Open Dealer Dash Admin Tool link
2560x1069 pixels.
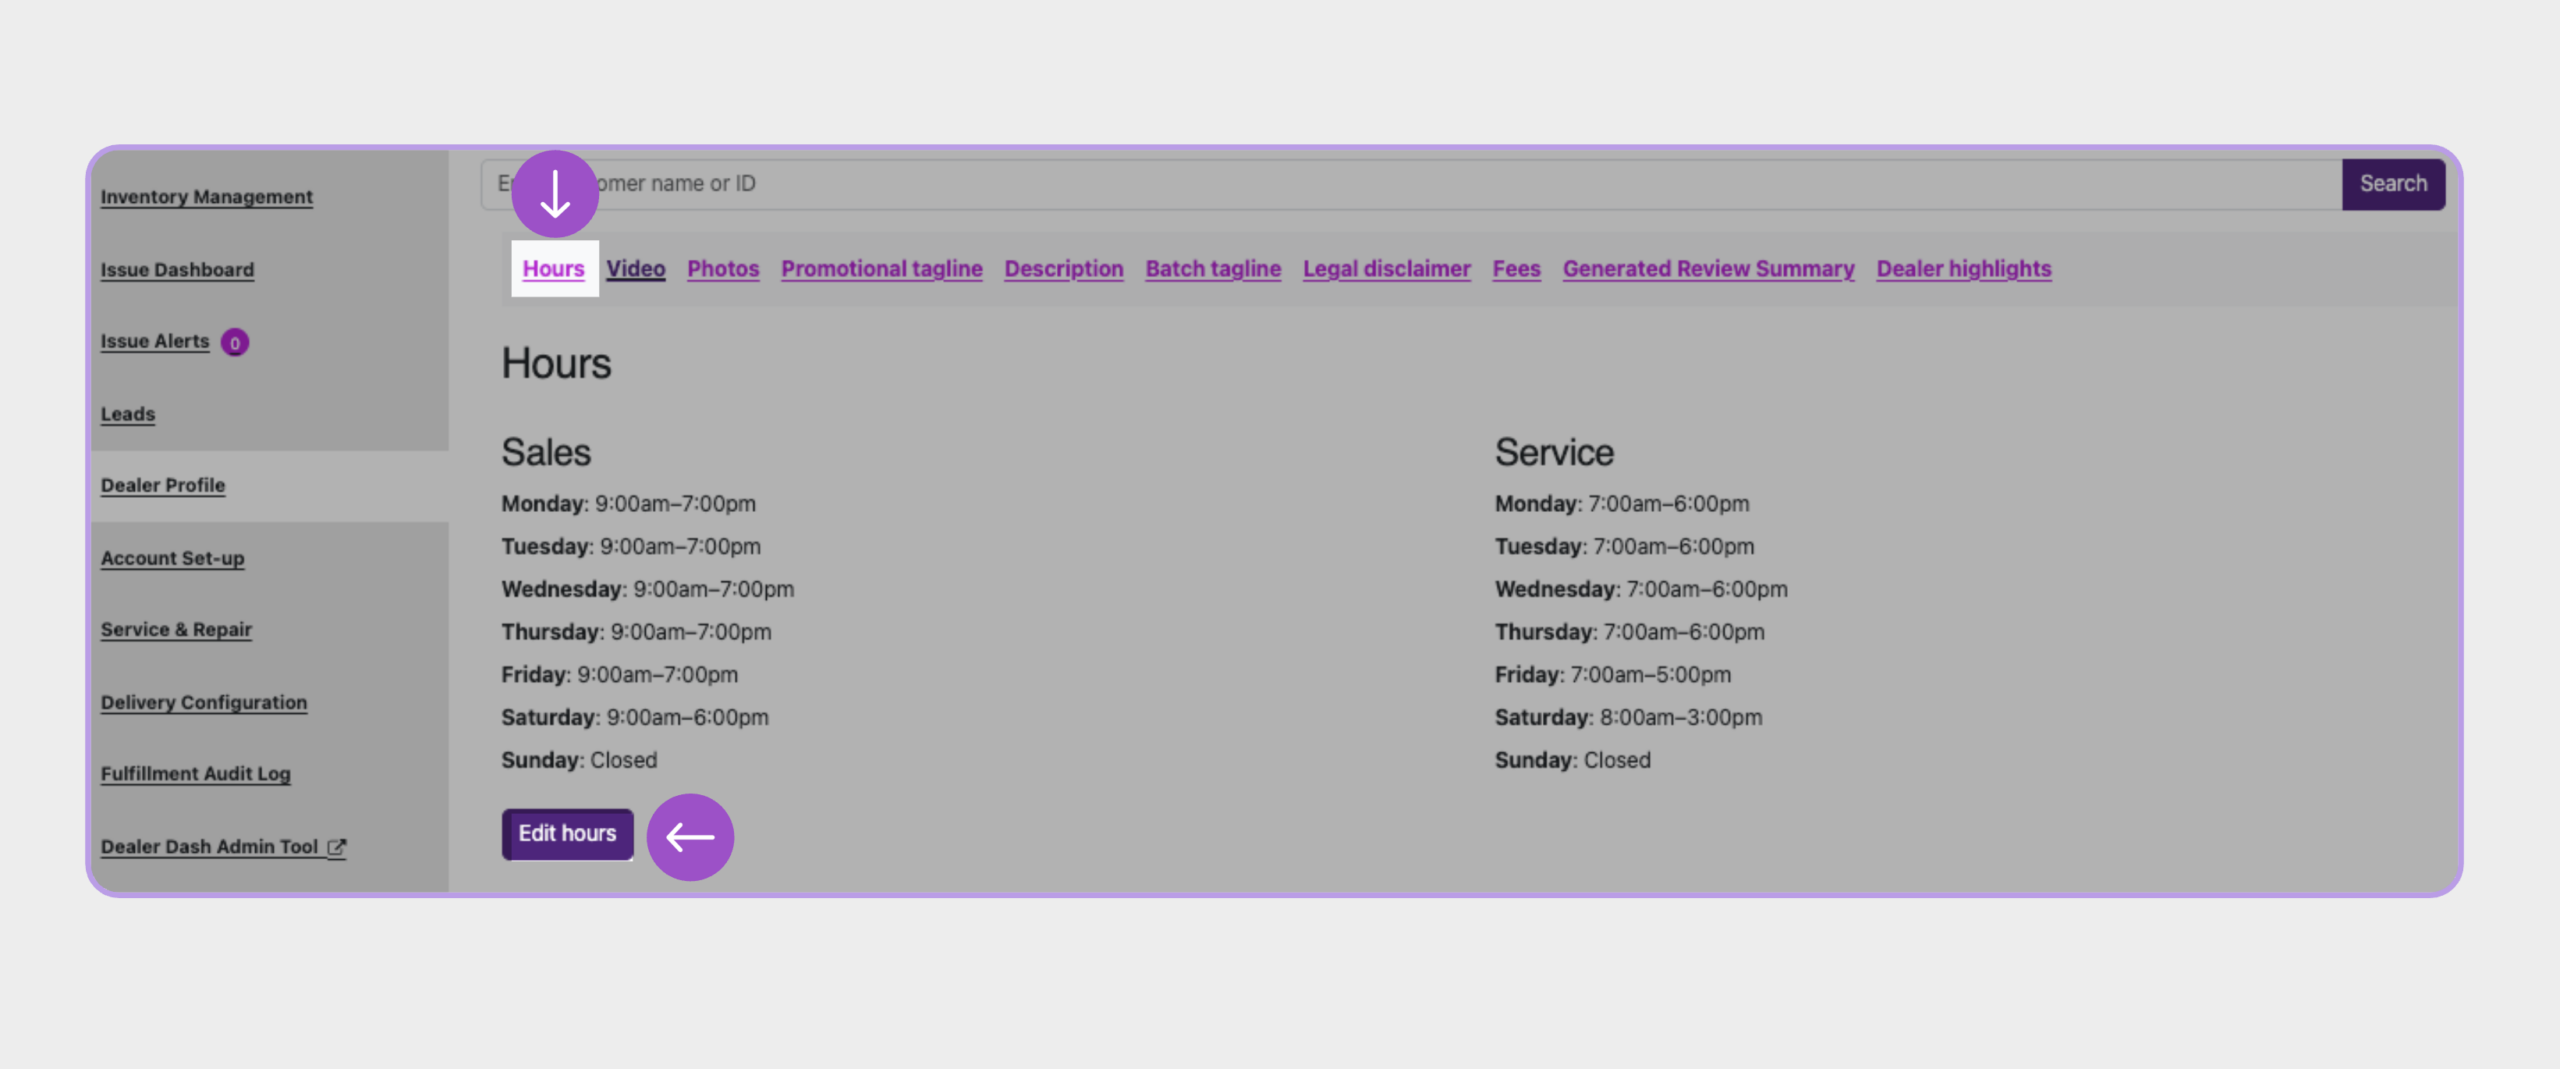[x=209, y=846]
